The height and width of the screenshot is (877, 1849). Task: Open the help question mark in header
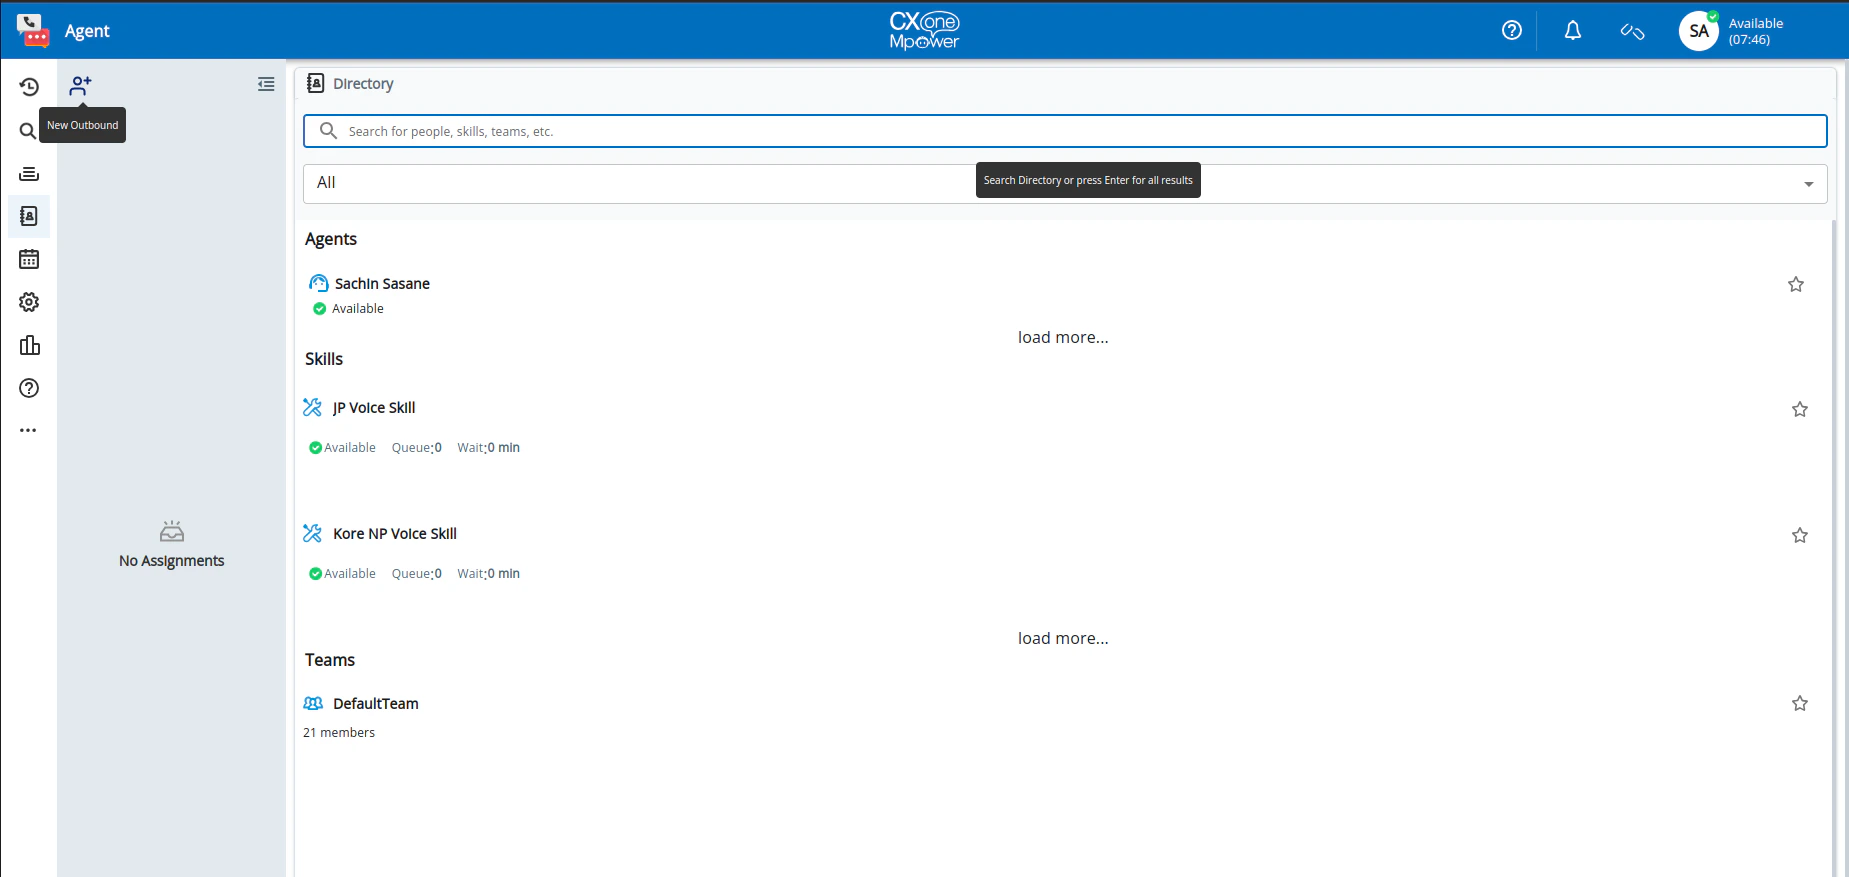pyautogui.click(x=1512, y=30)
